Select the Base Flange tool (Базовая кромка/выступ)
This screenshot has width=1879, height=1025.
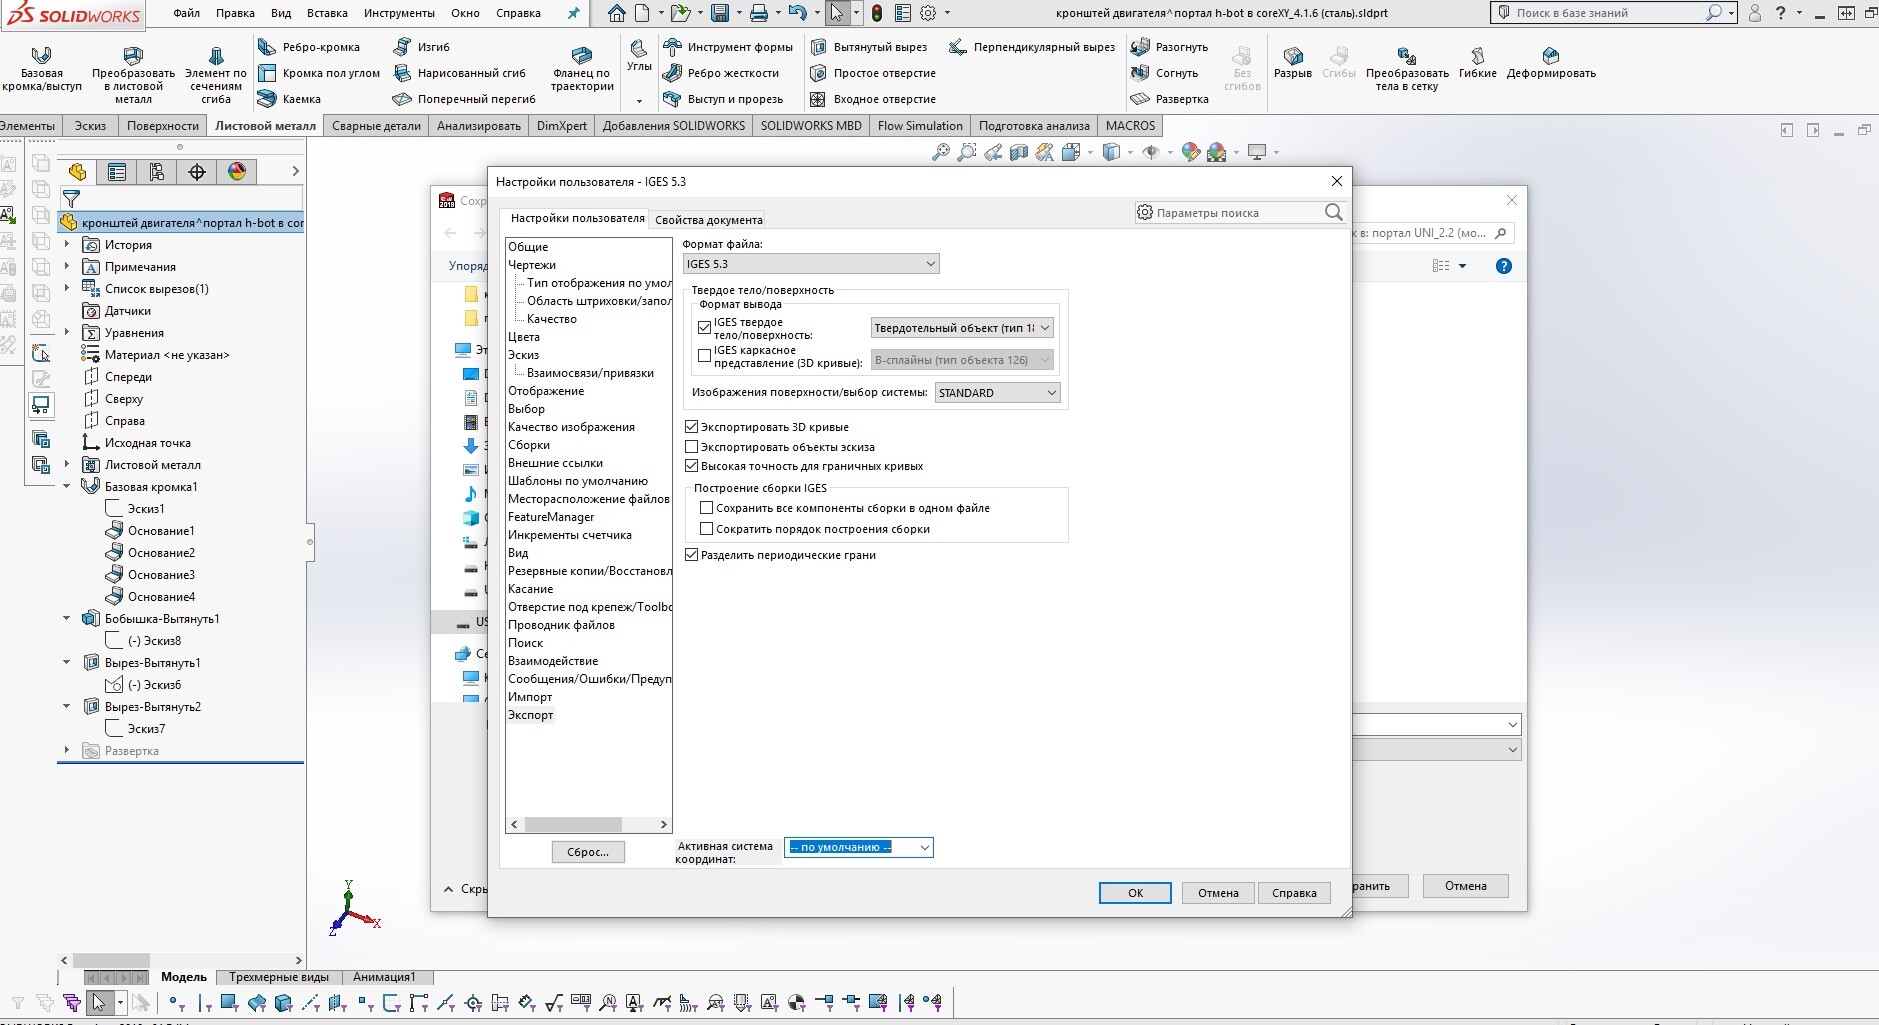point(42,70)
